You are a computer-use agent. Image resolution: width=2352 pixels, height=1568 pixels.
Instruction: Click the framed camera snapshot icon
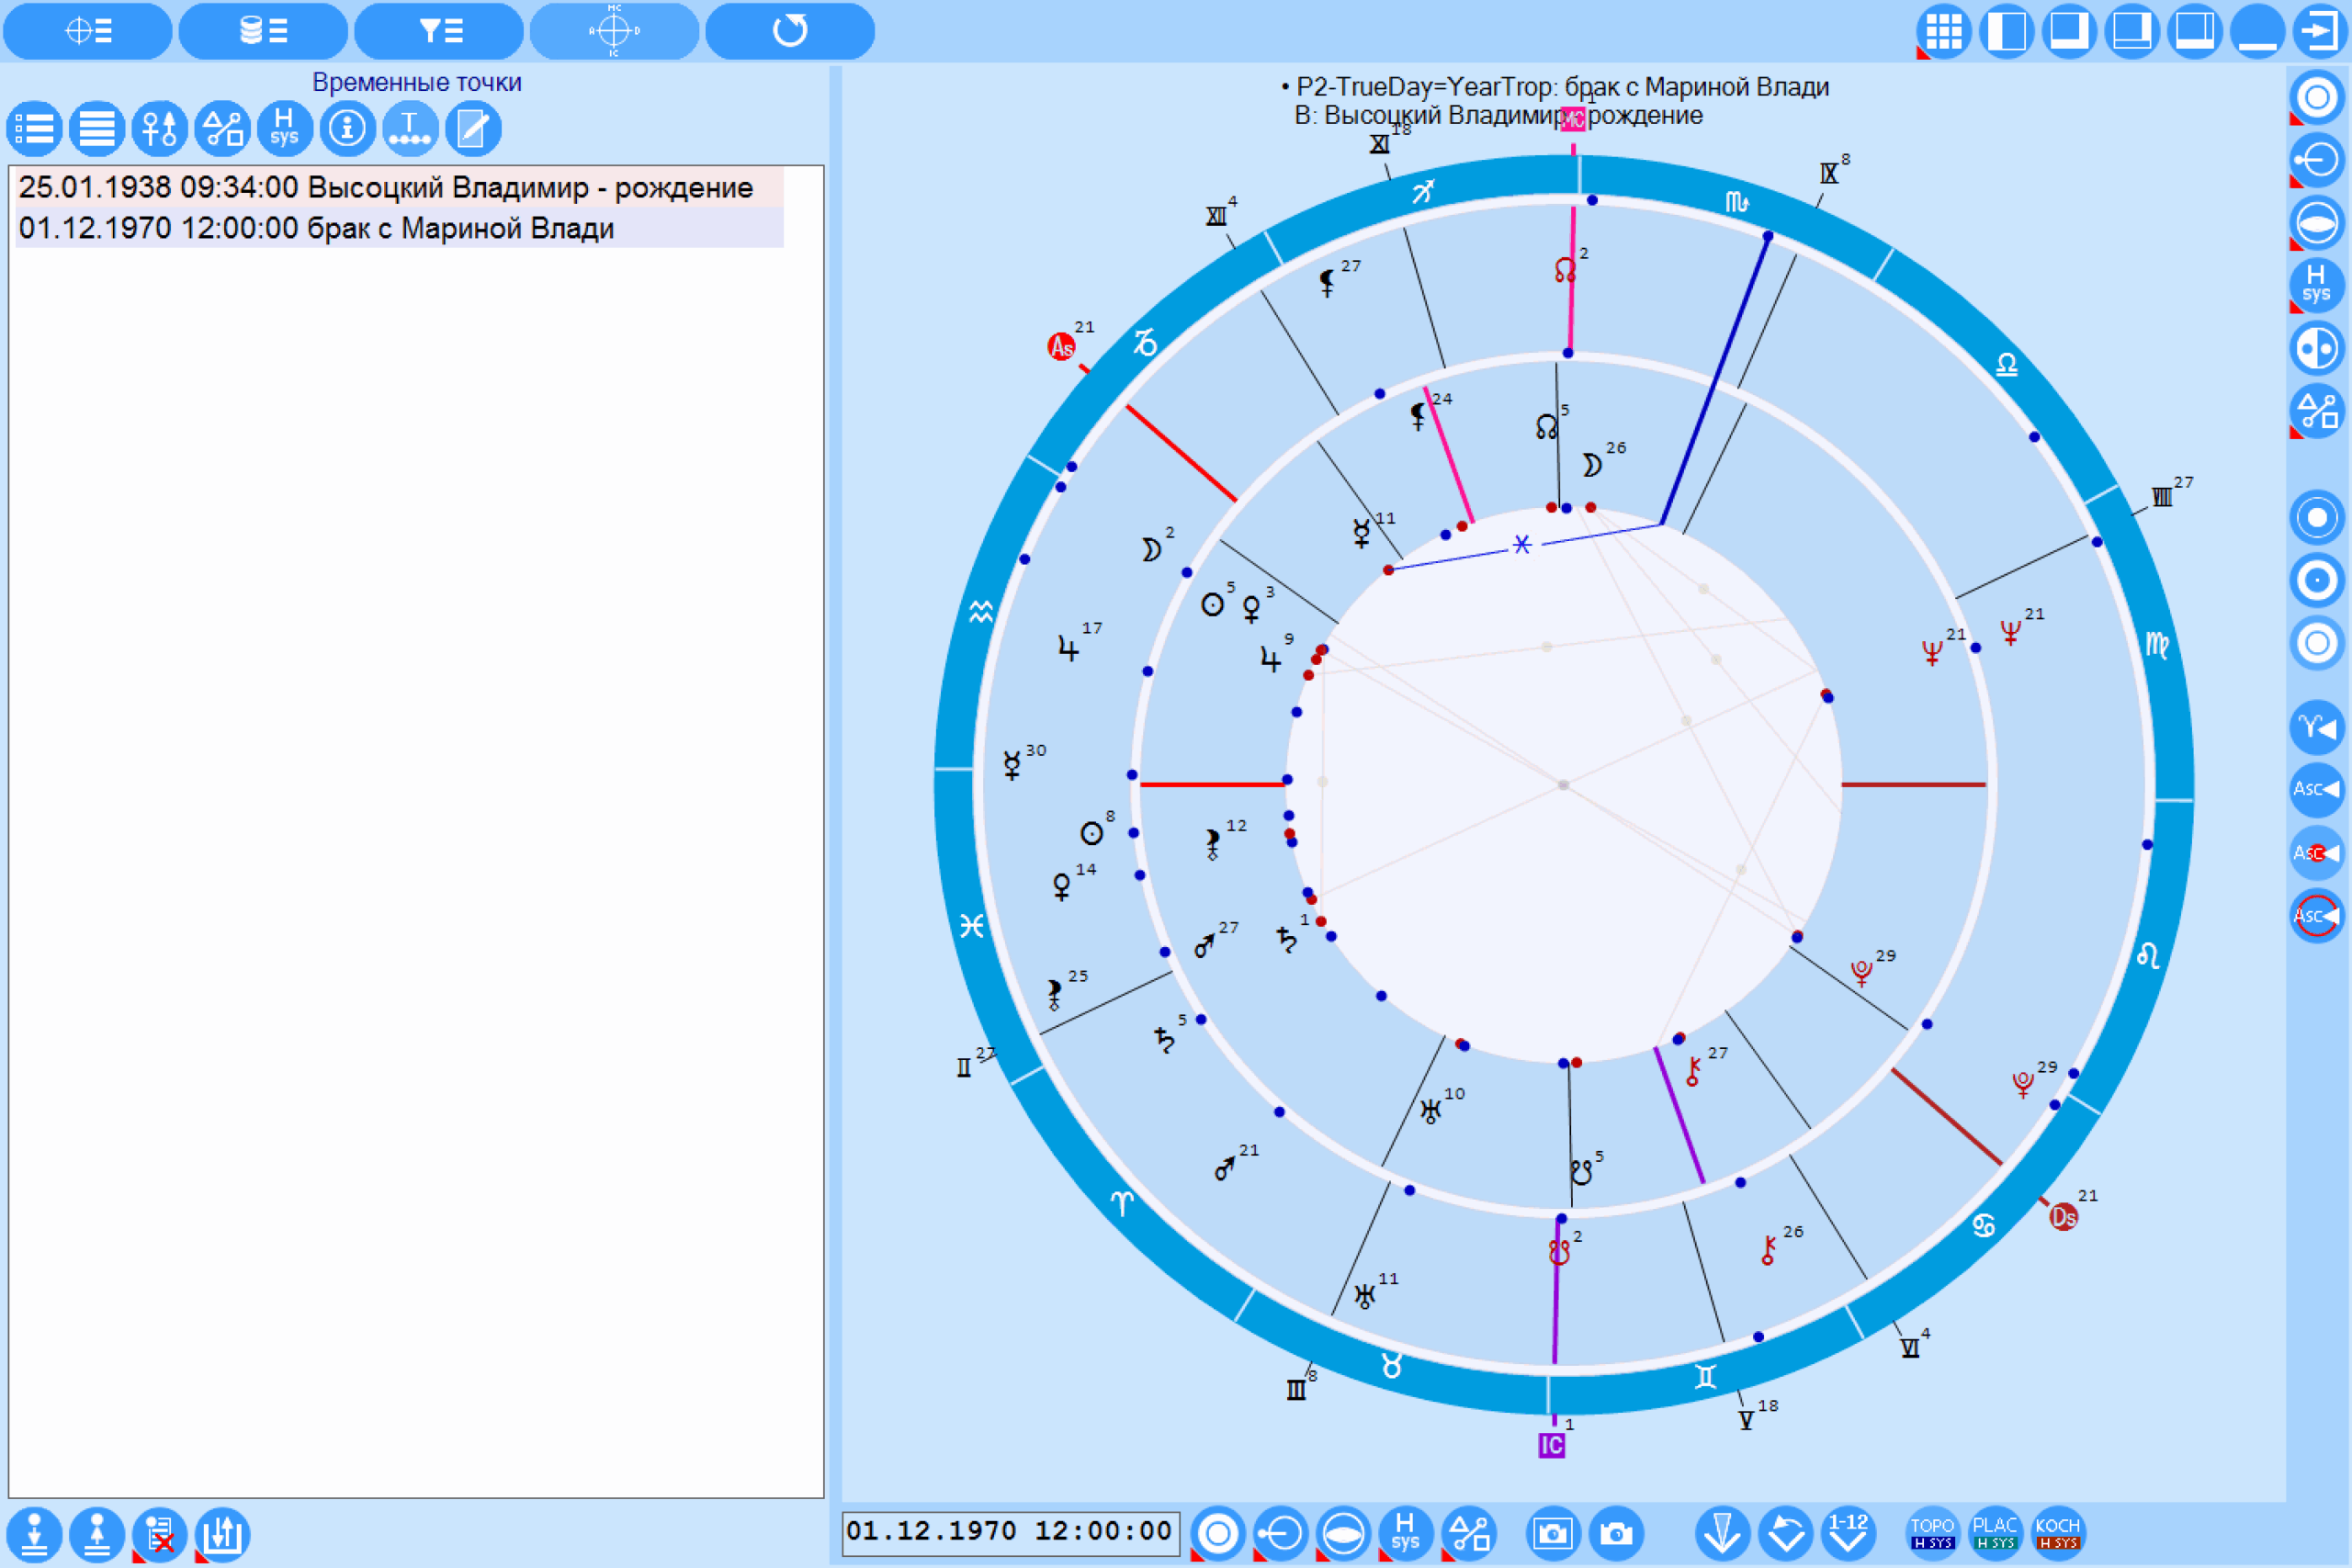click(x=1553, y=1533)
